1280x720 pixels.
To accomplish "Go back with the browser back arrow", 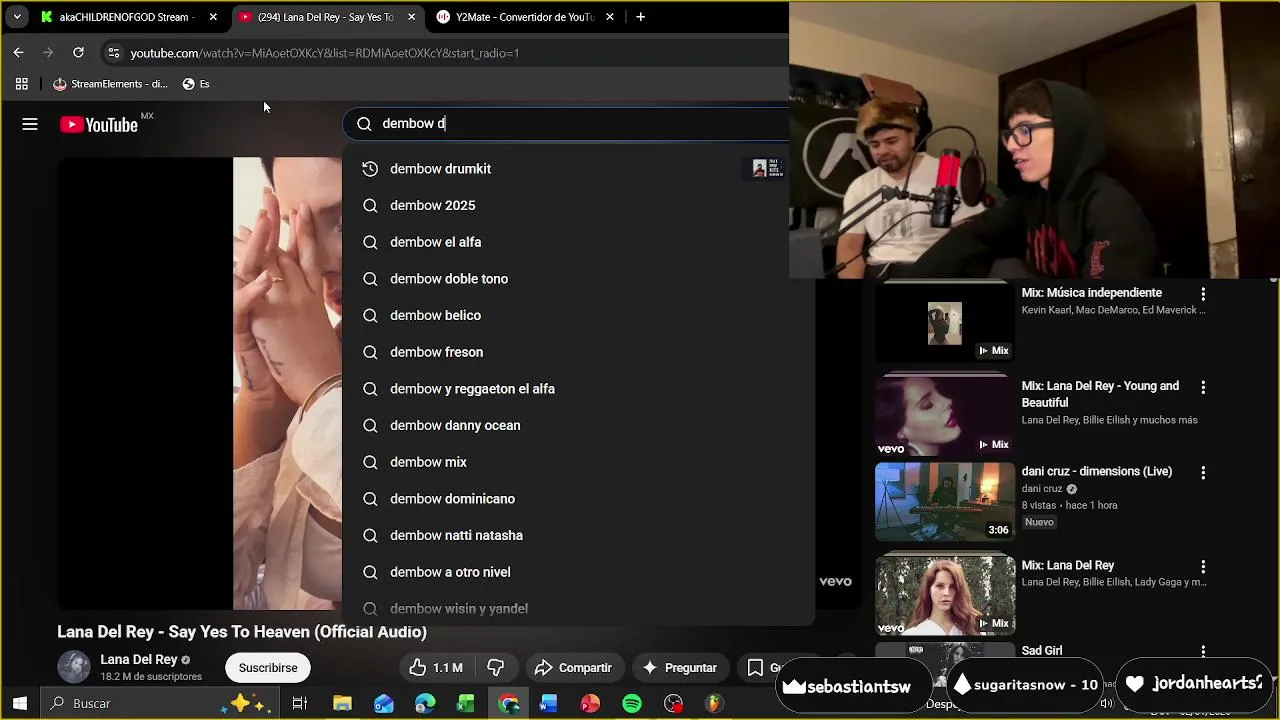I will click(x=18, y=53).
